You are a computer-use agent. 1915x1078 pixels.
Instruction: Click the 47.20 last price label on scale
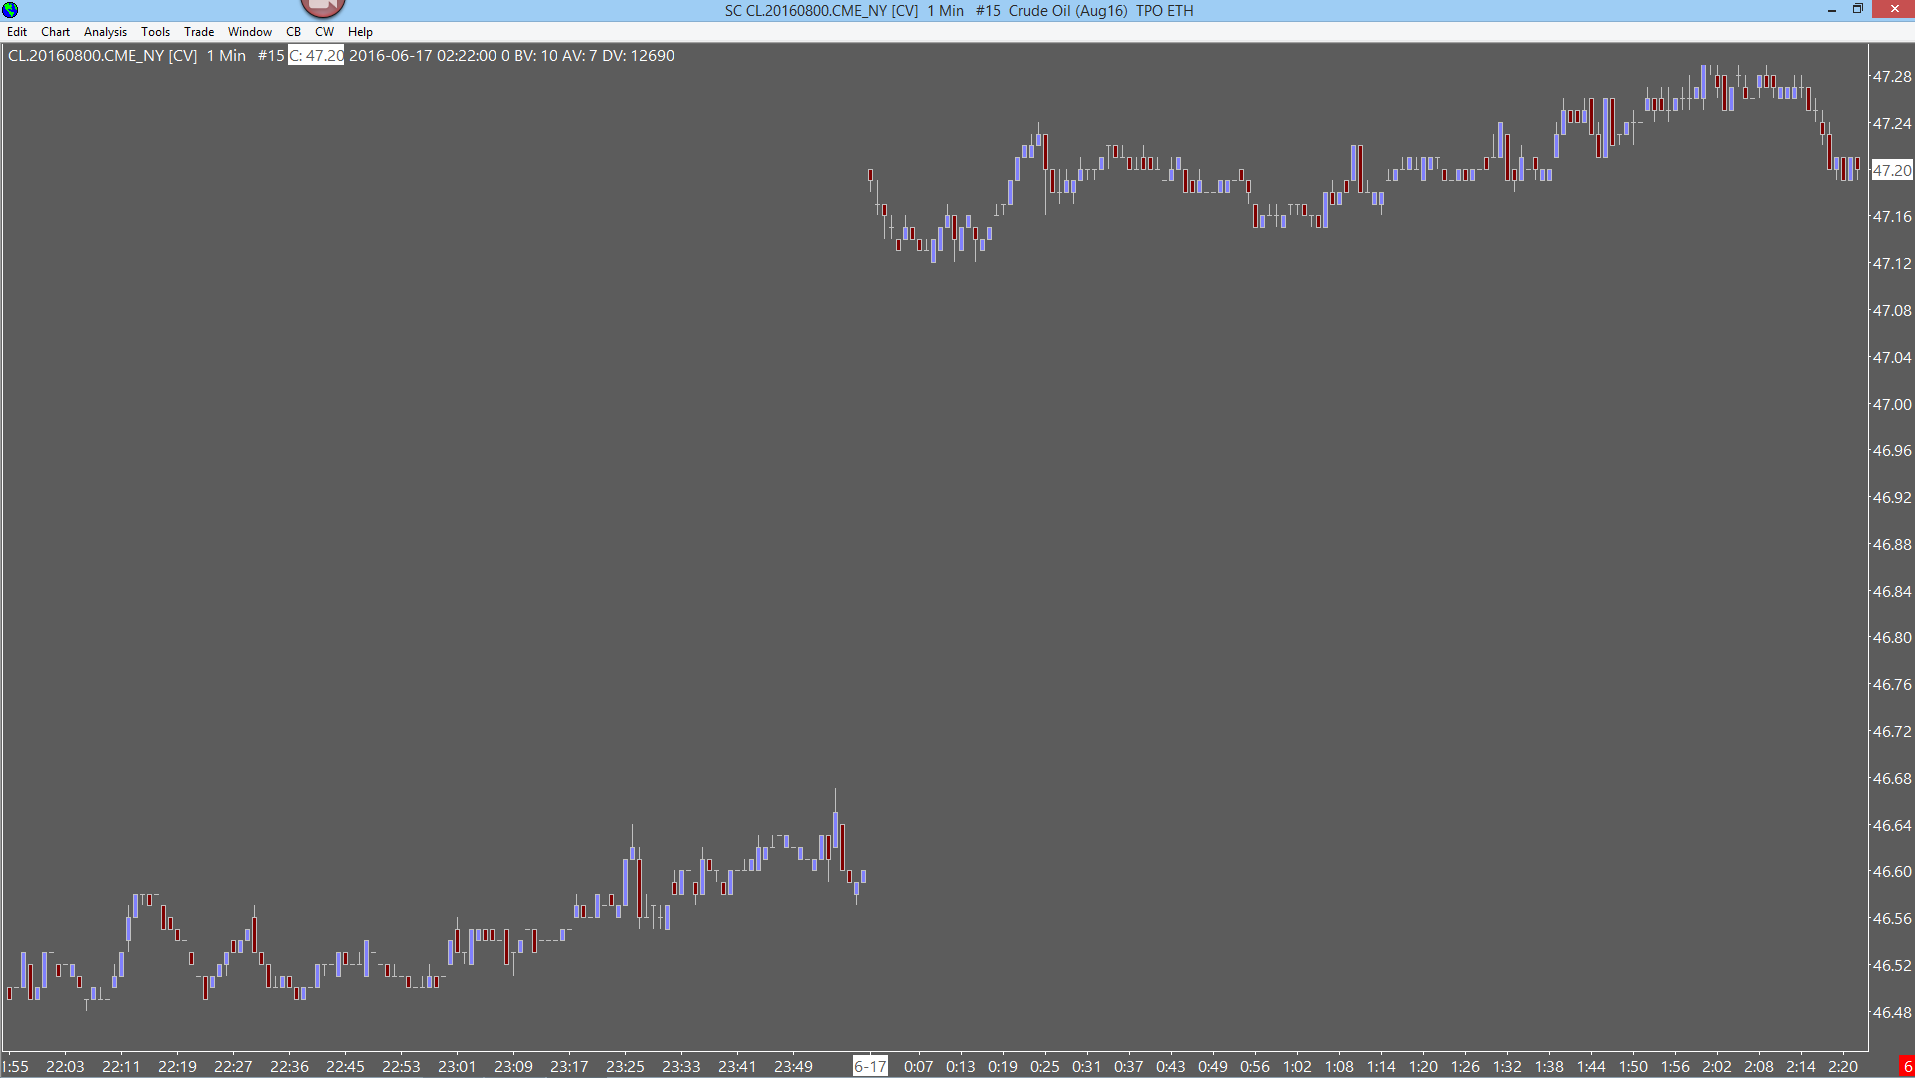pos(1892,170)
